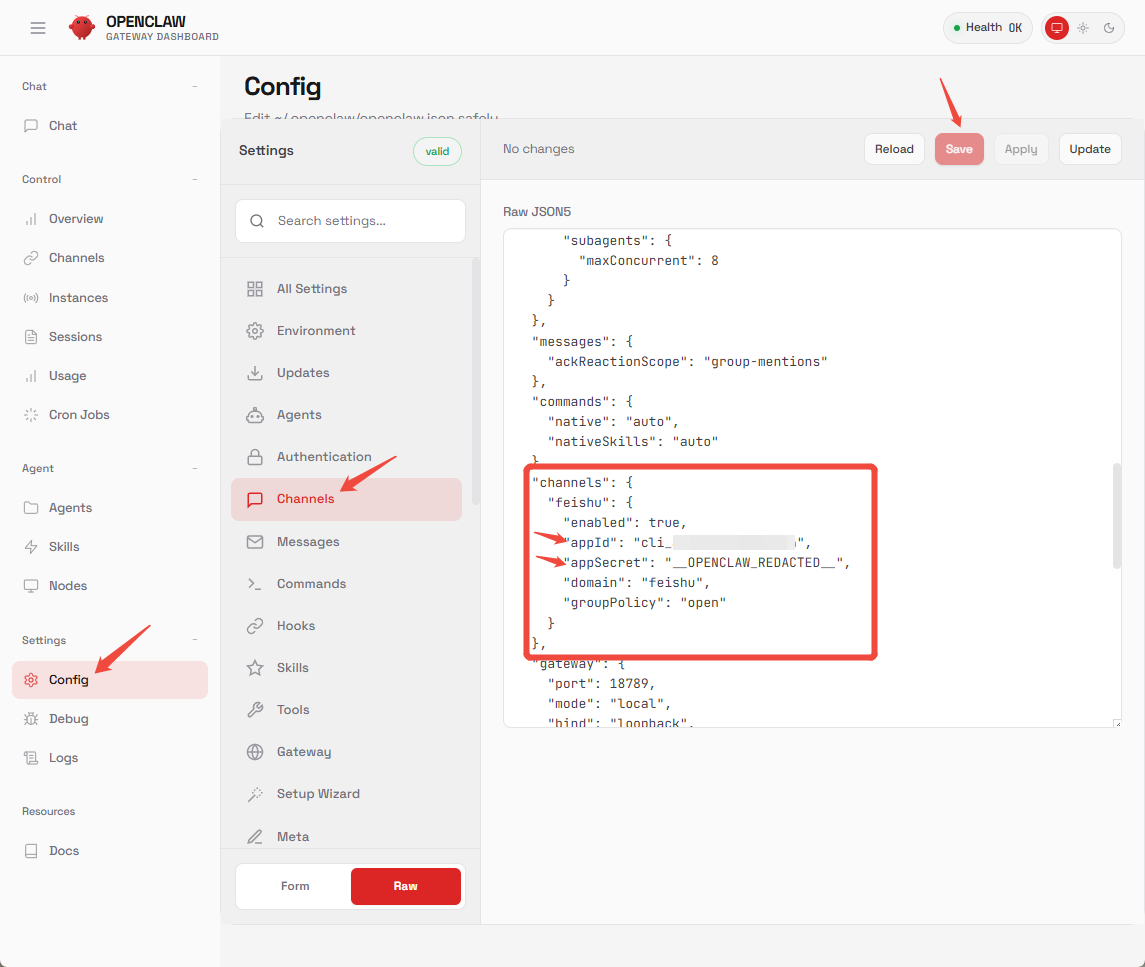The width and height of the screenshot is (1145, 967).
Task: Click the OpenClaw red mascot logo
Action: click(82, 28)
